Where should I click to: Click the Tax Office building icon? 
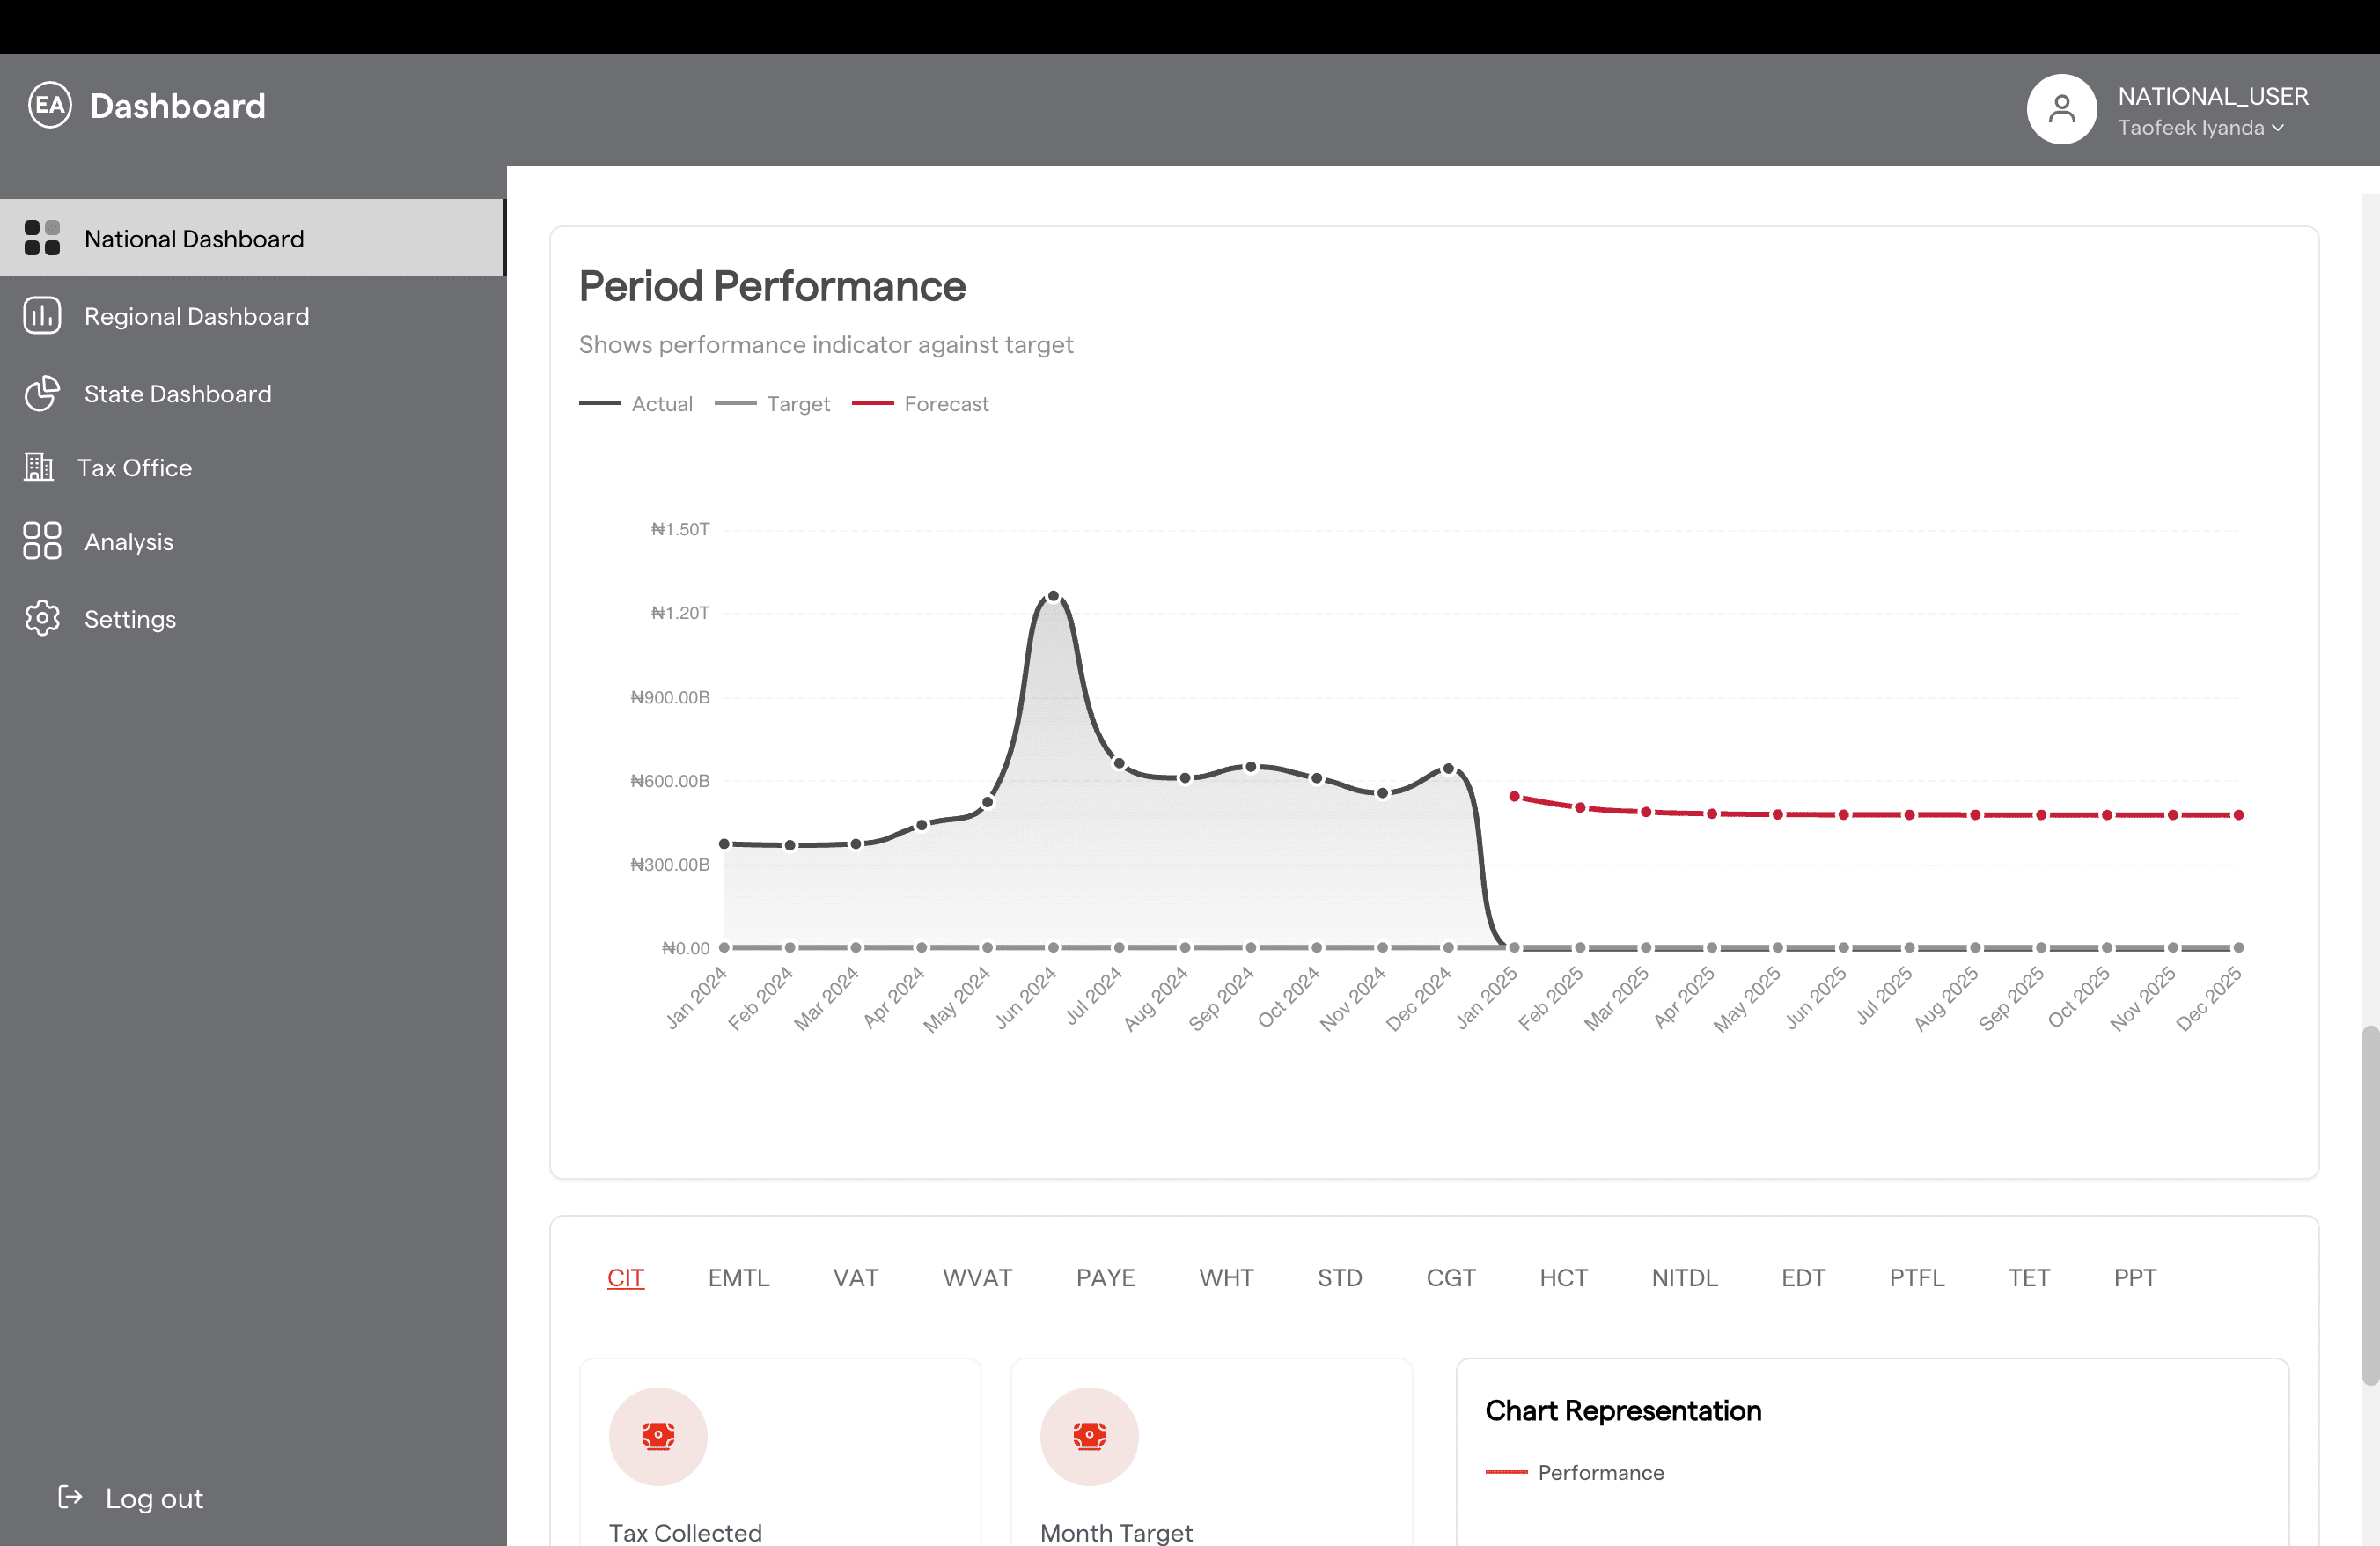[39, 467]
